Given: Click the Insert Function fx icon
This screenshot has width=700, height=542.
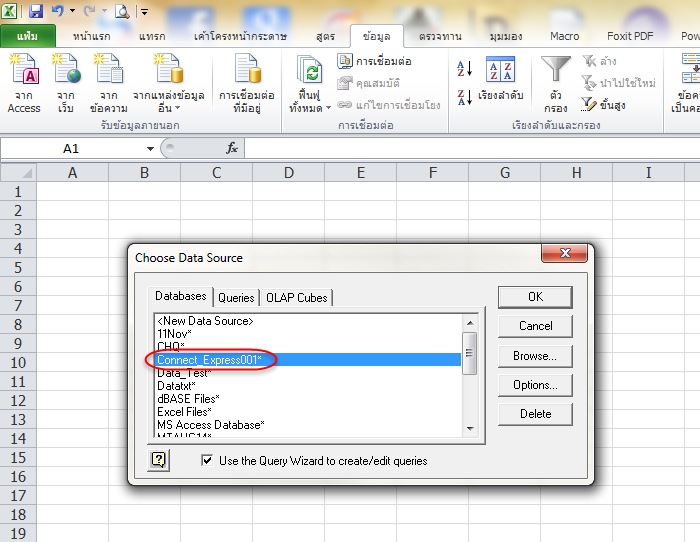Looking at the screenshot, I should (232, 148).
